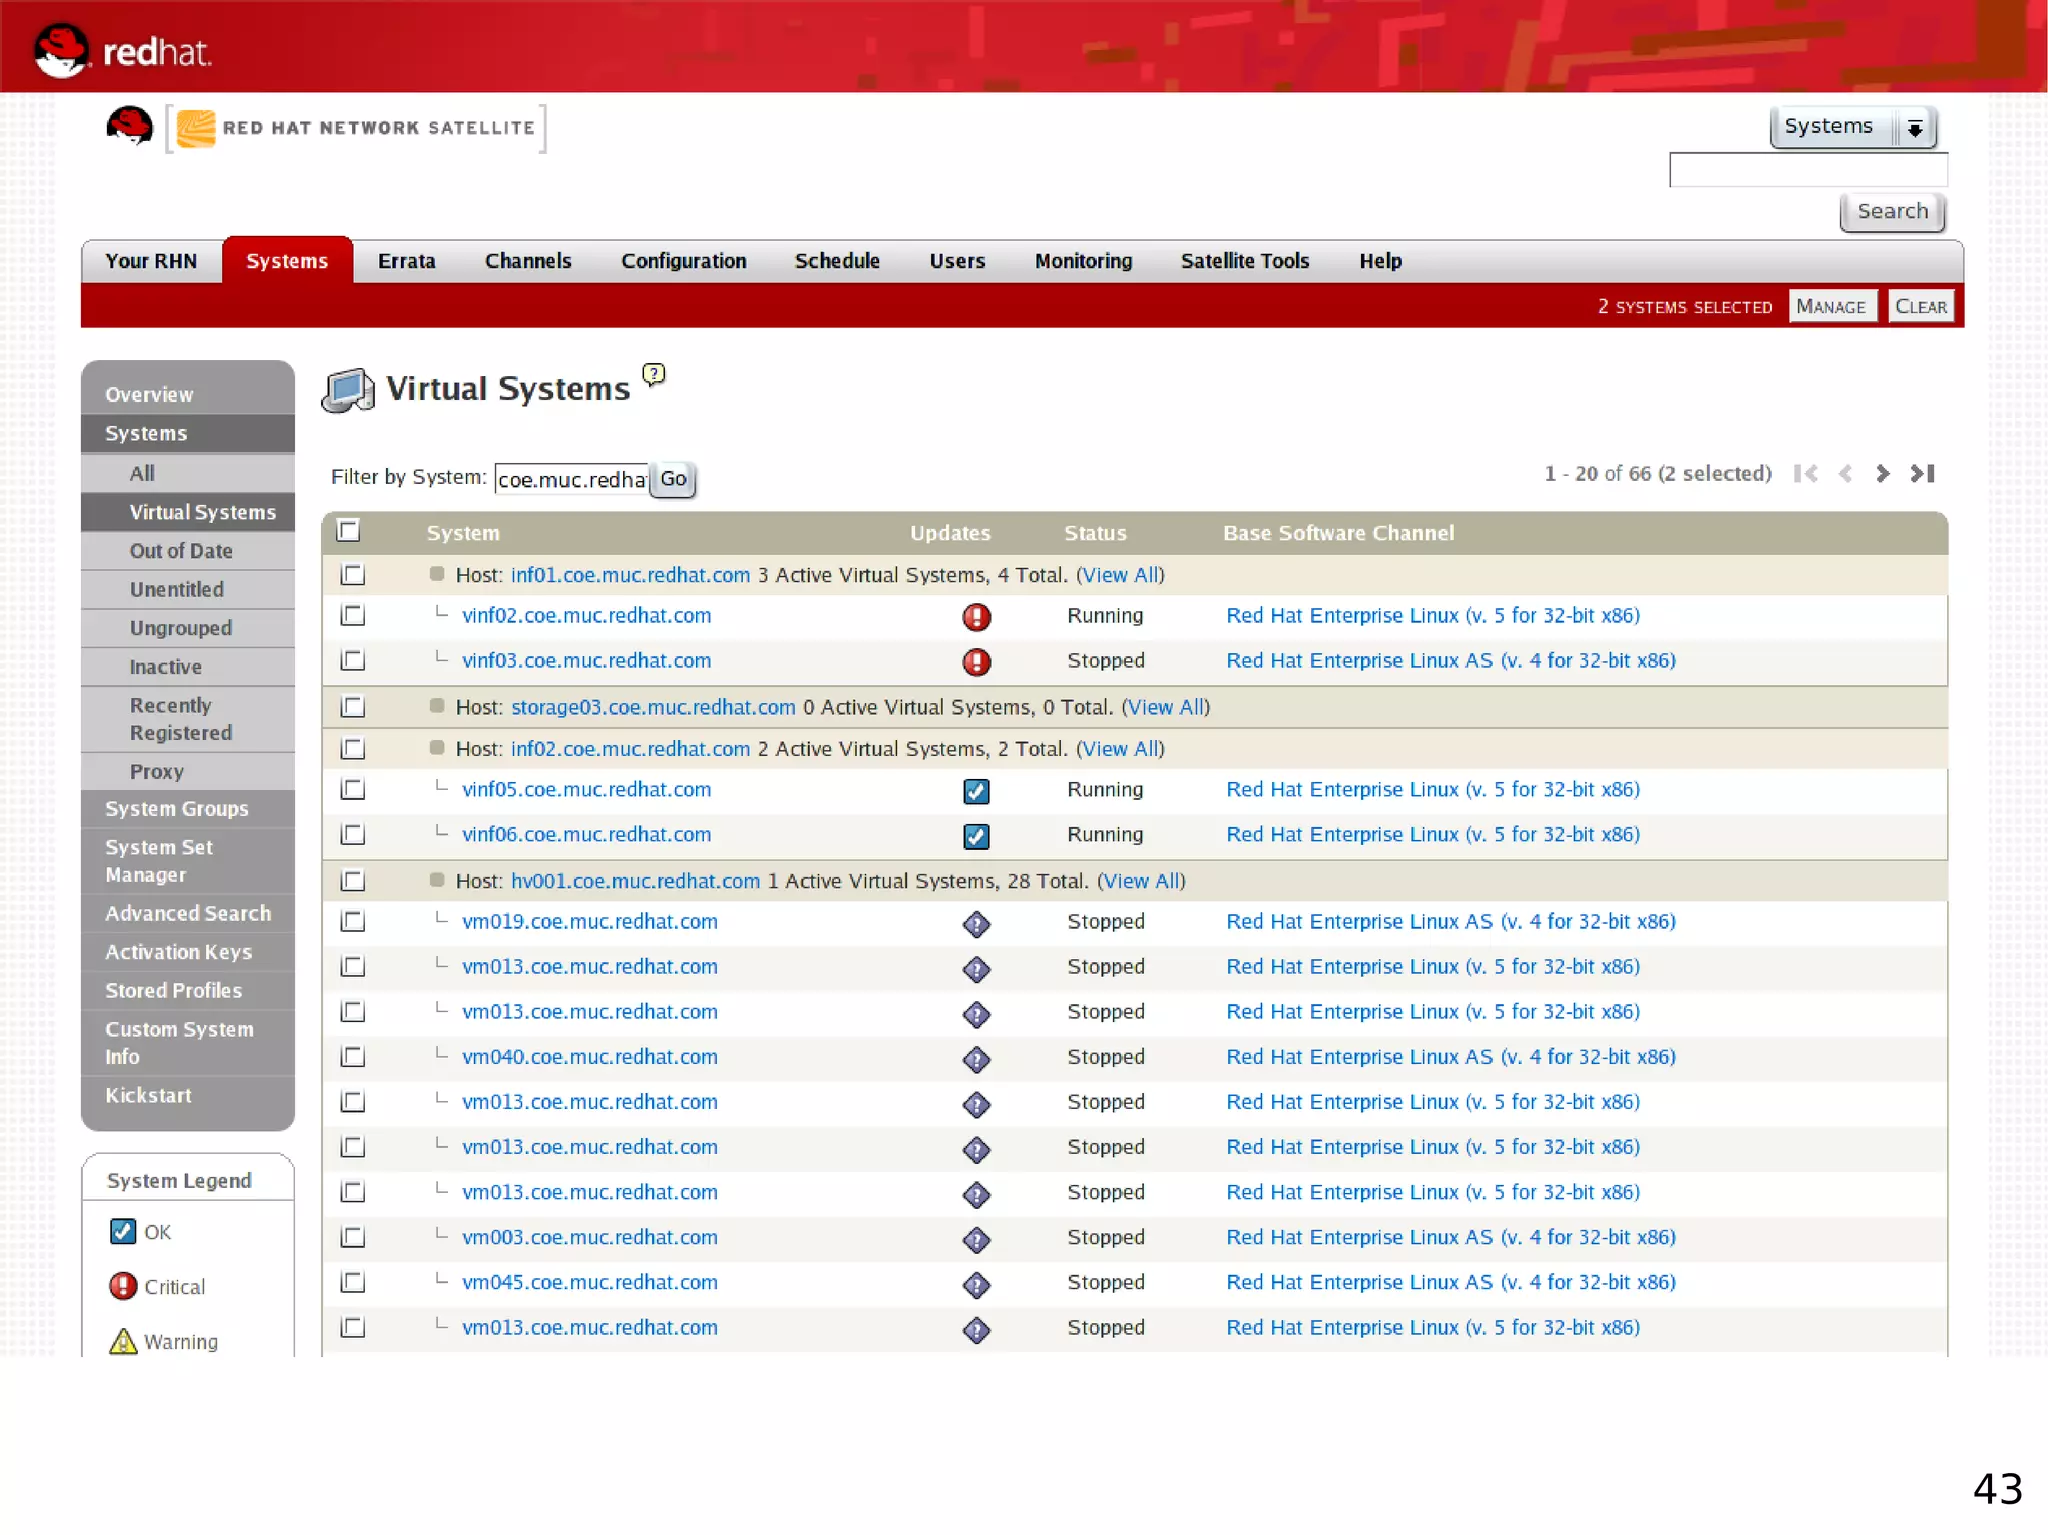The image size is (2048, 1535).
Task: Jump to last page arrow icon
Action: [x=1922, y=473]
